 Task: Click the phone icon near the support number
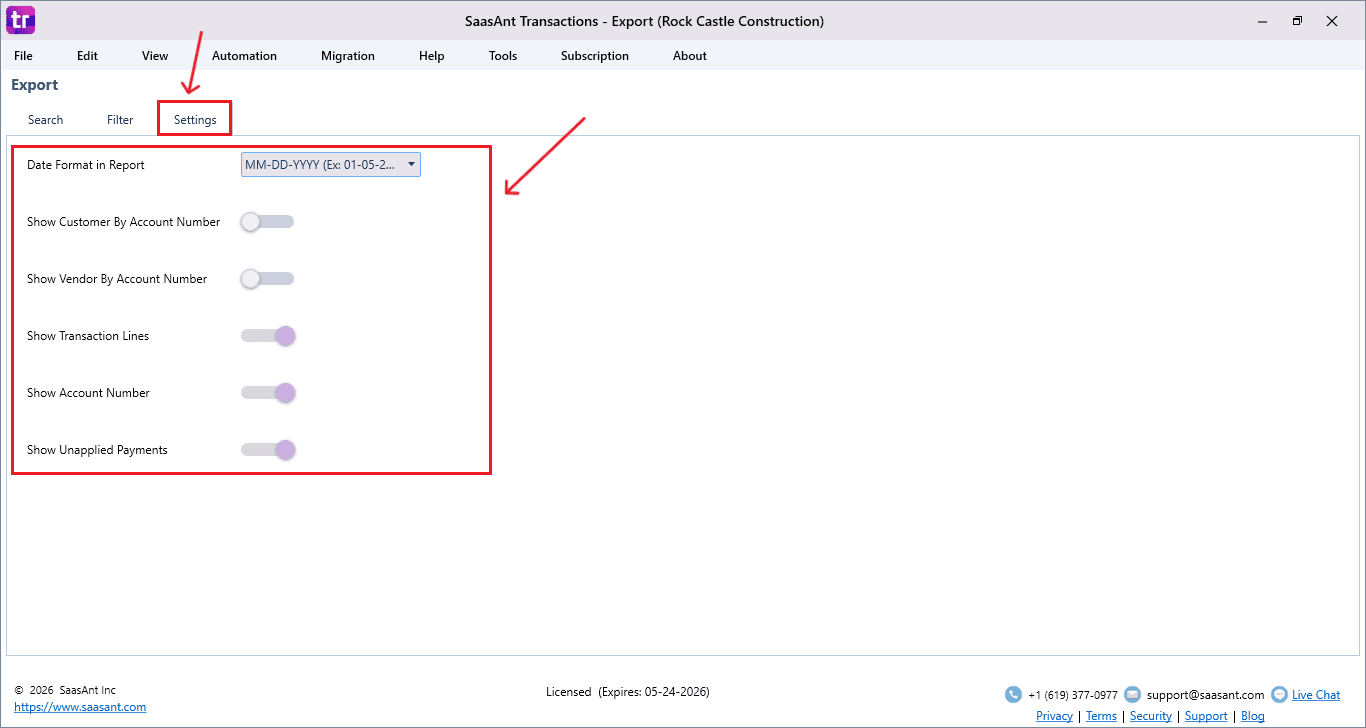click(1013, 694)
